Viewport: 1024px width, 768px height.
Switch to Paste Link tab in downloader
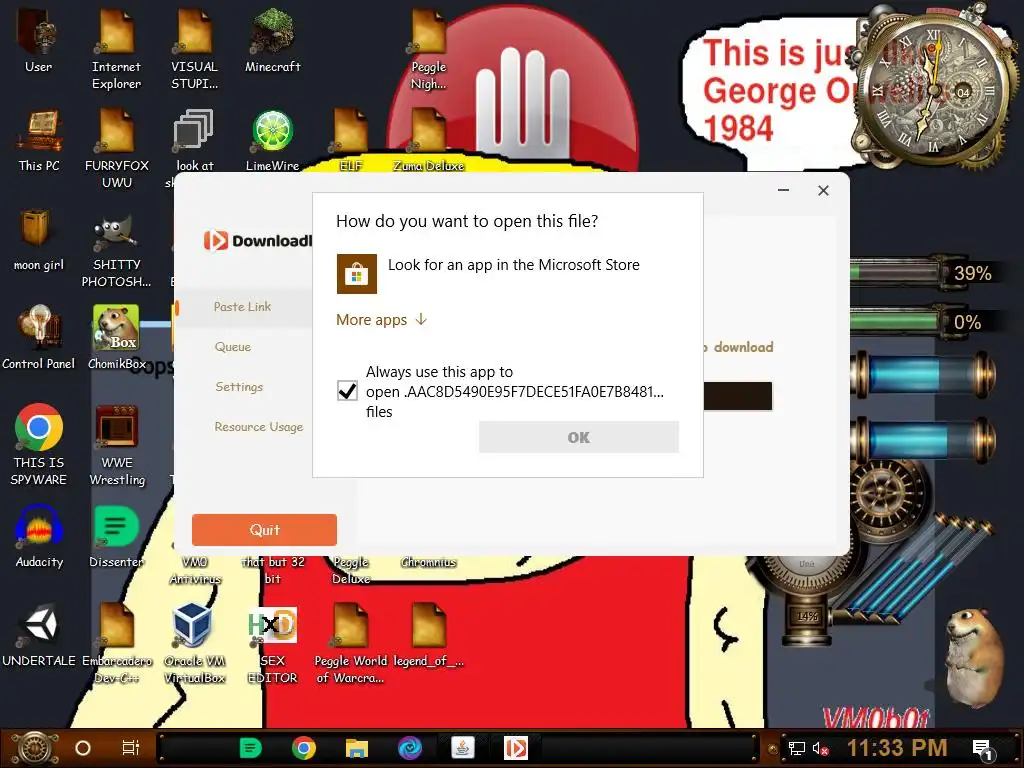[243, 306]
